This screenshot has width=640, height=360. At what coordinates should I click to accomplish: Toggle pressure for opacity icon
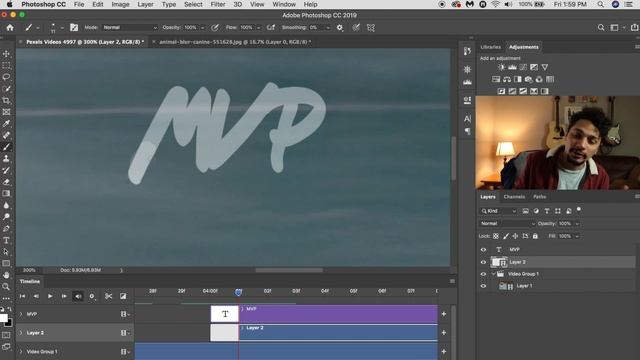215,27
